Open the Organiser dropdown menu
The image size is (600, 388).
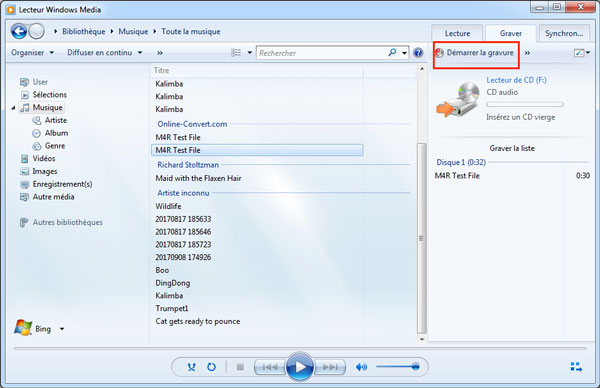33,52
